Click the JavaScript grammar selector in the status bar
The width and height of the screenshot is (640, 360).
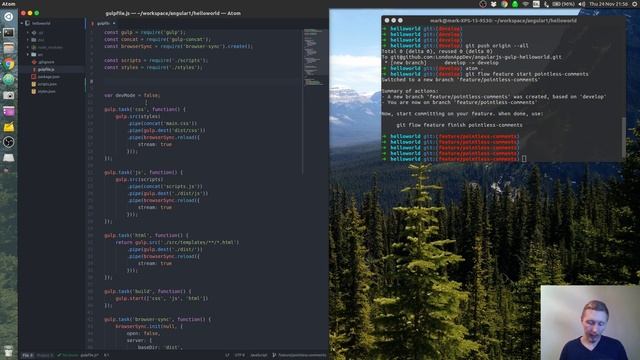pyautogui.click(x=258, y=355)
